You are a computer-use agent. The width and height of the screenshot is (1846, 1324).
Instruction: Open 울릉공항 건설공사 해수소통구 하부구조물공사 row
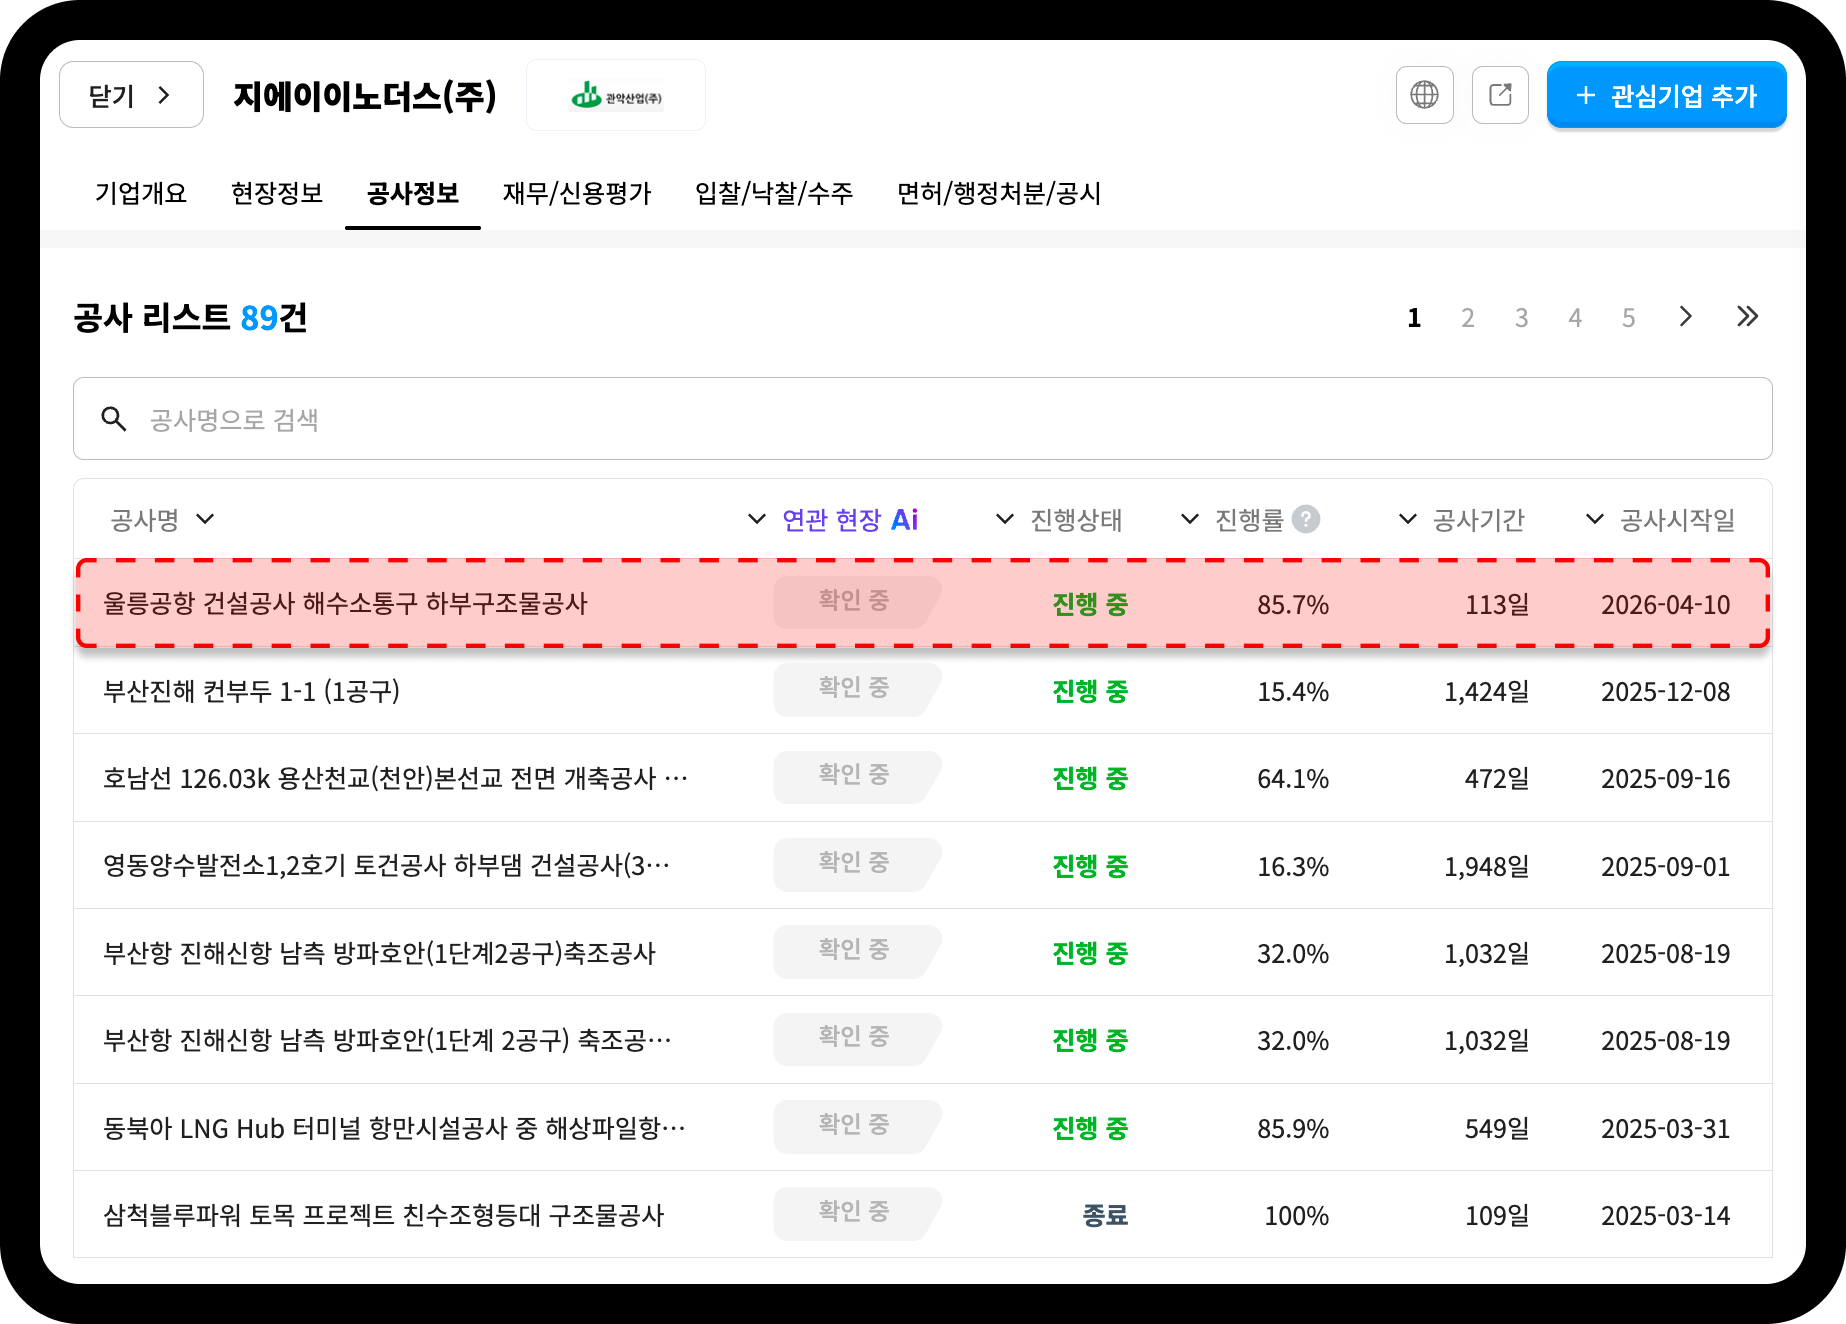click(x=922, y=604)
